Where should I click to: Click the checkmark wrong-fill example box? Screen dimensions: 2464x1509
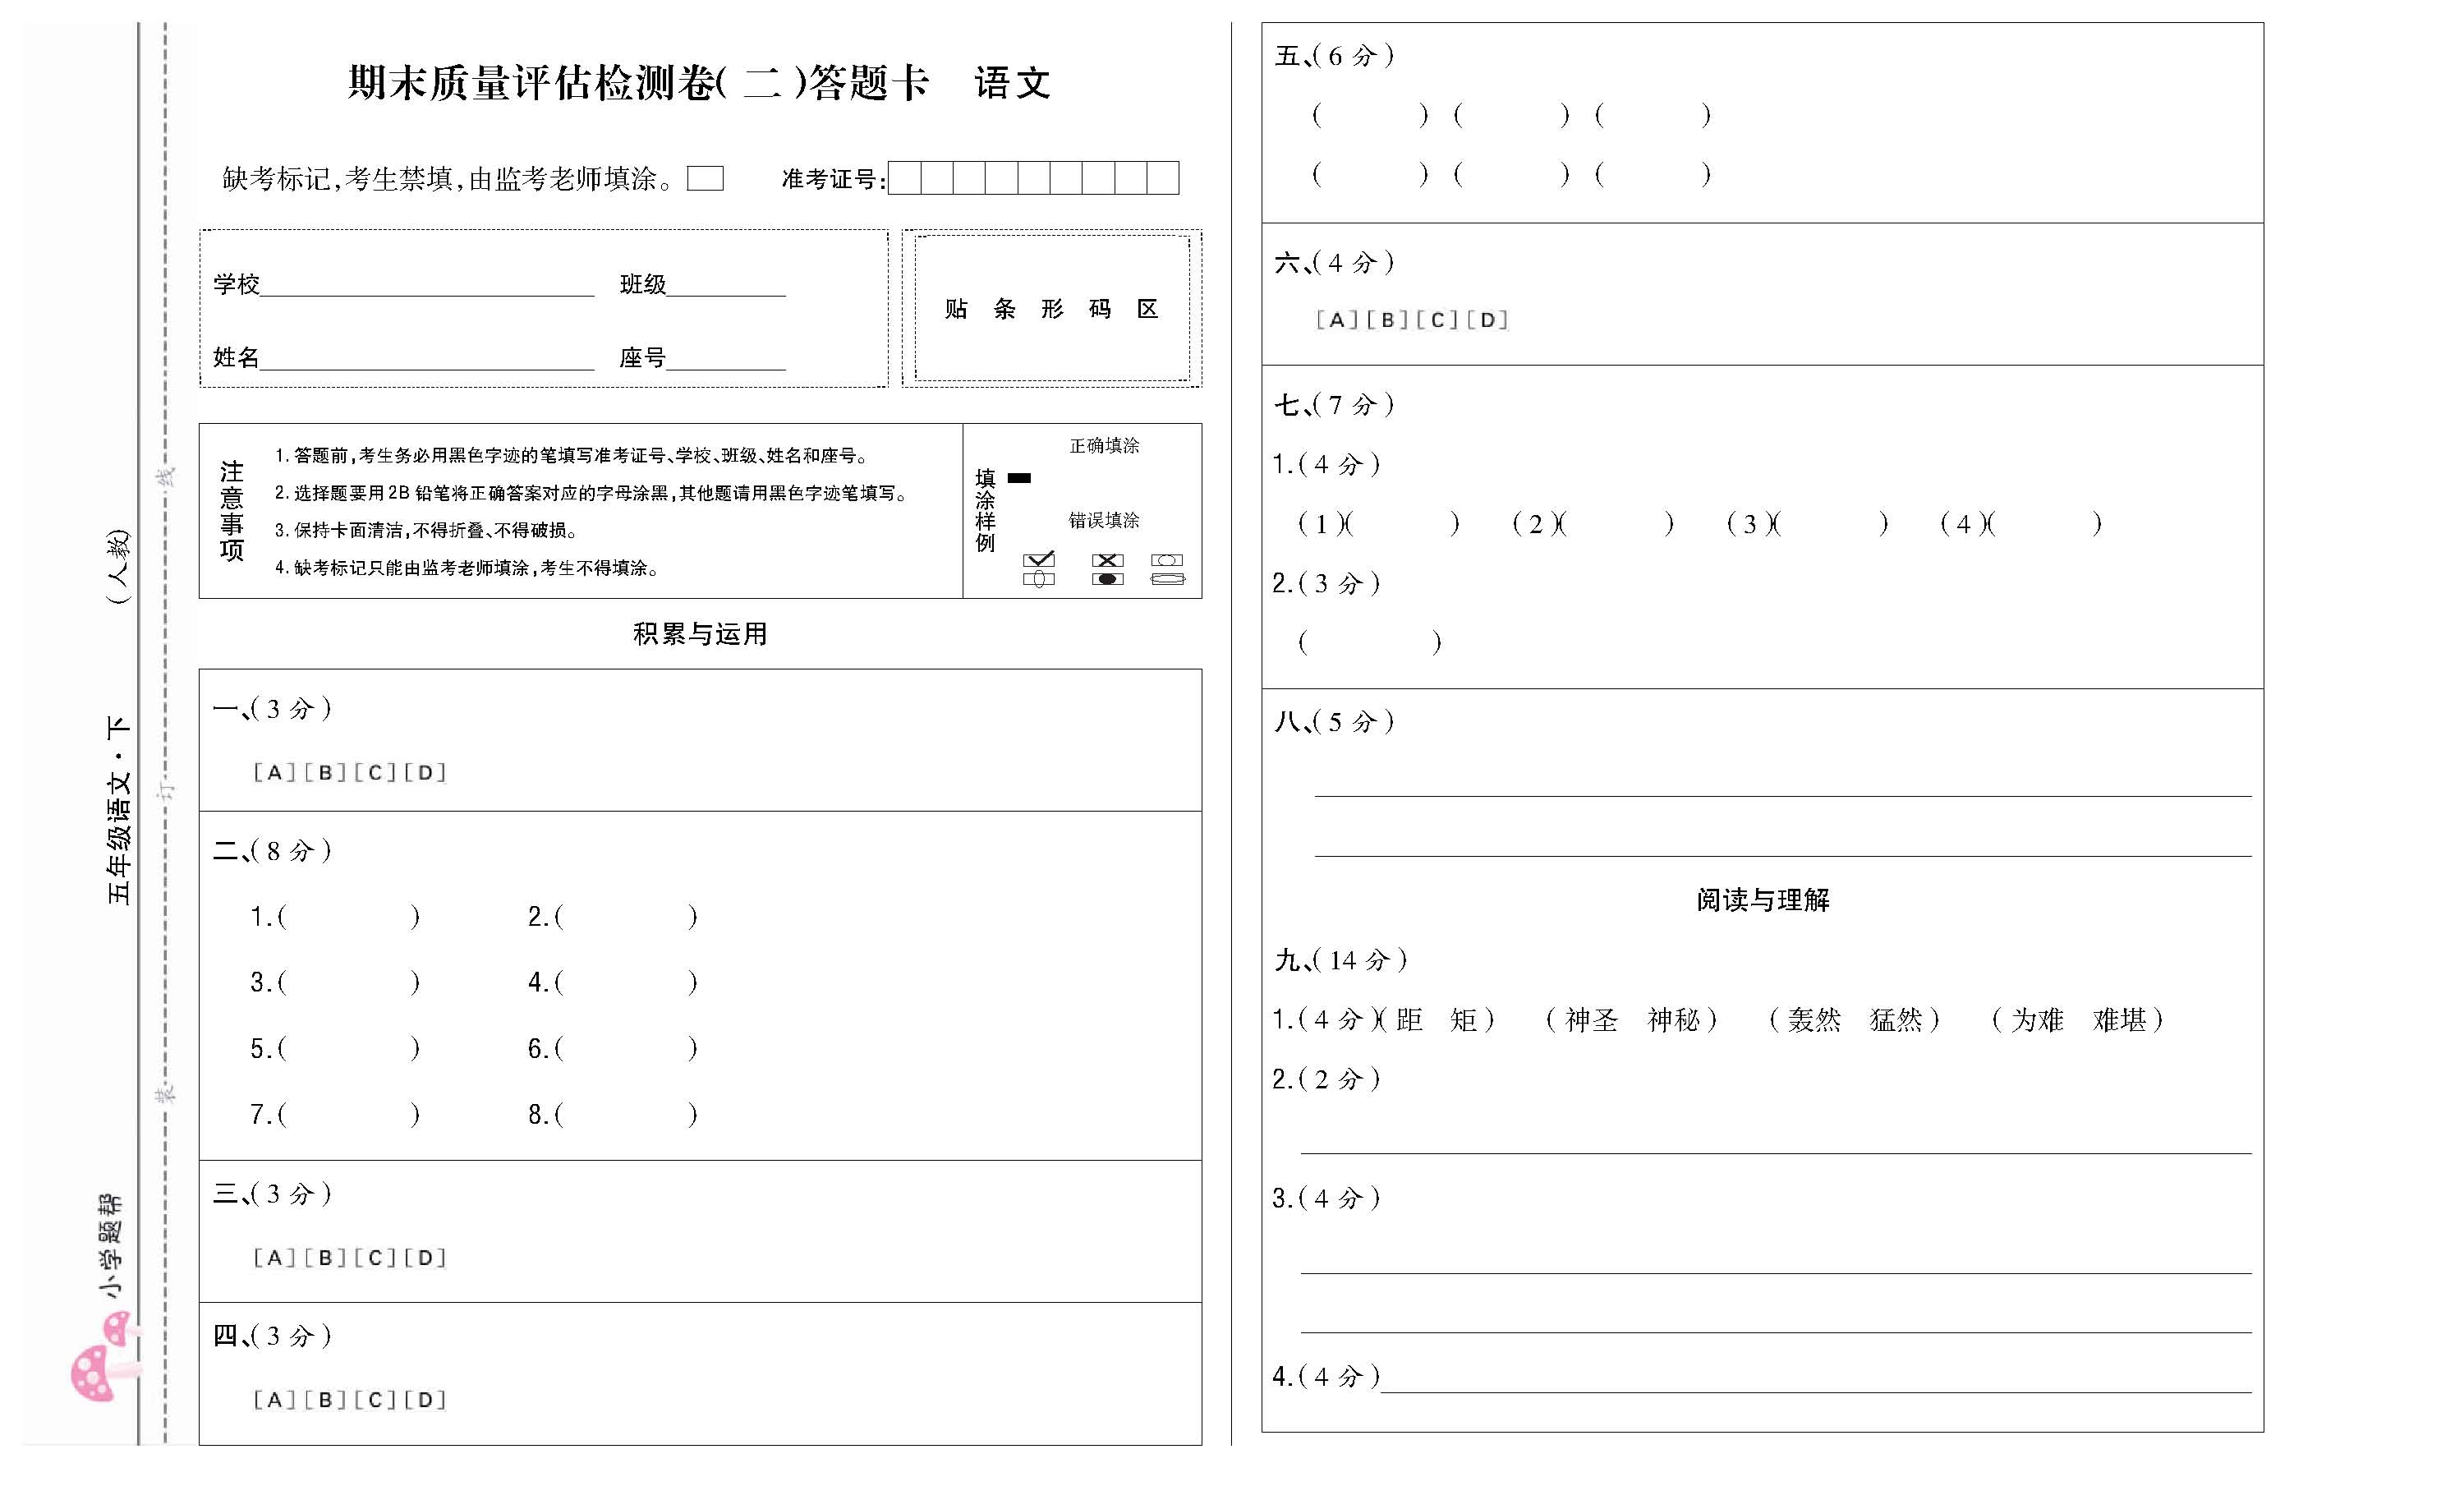(x=1039, y=560)
